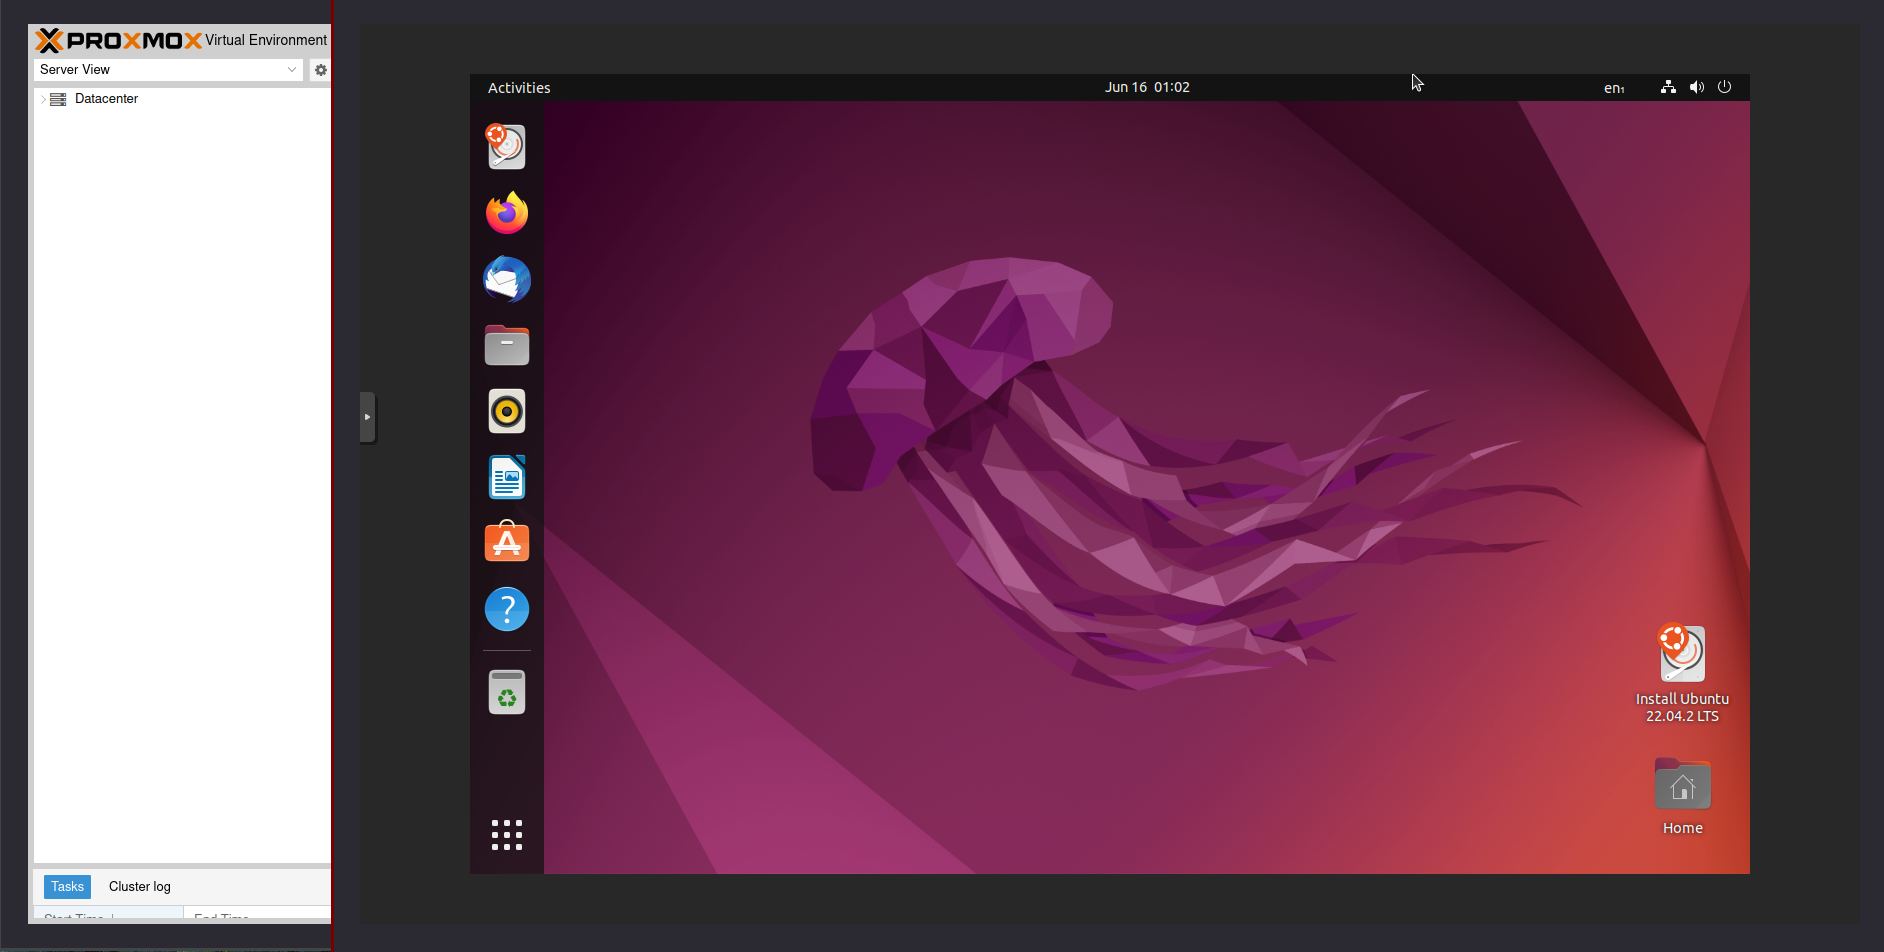Open the Trash from the dock

click(x=506, y=691)
